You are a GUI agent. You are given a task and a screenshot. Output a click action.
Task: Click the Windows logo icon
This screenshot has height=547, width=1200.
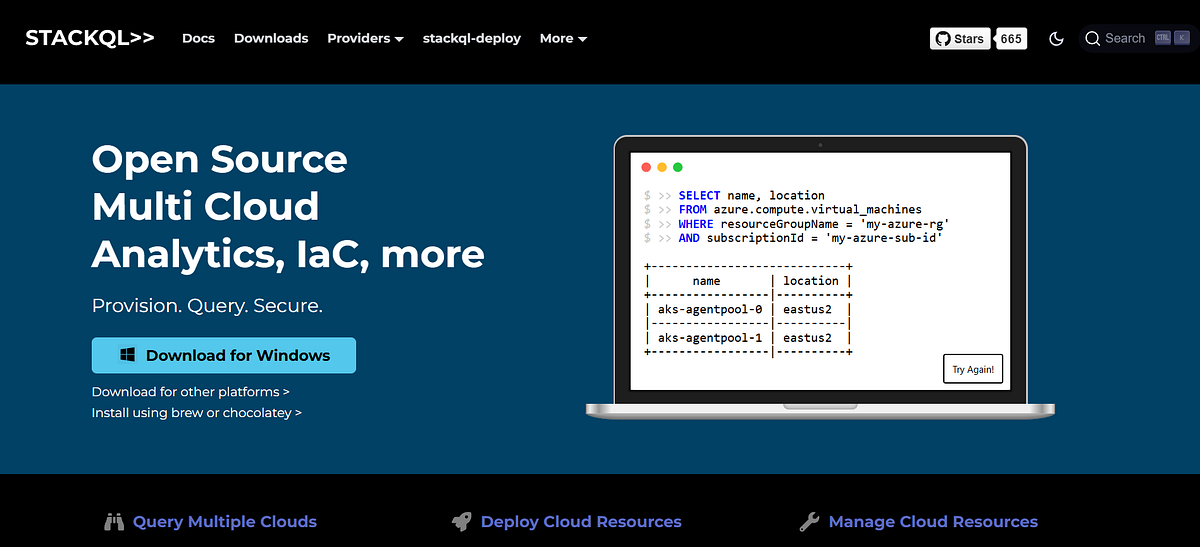click(x=128, y=355)
